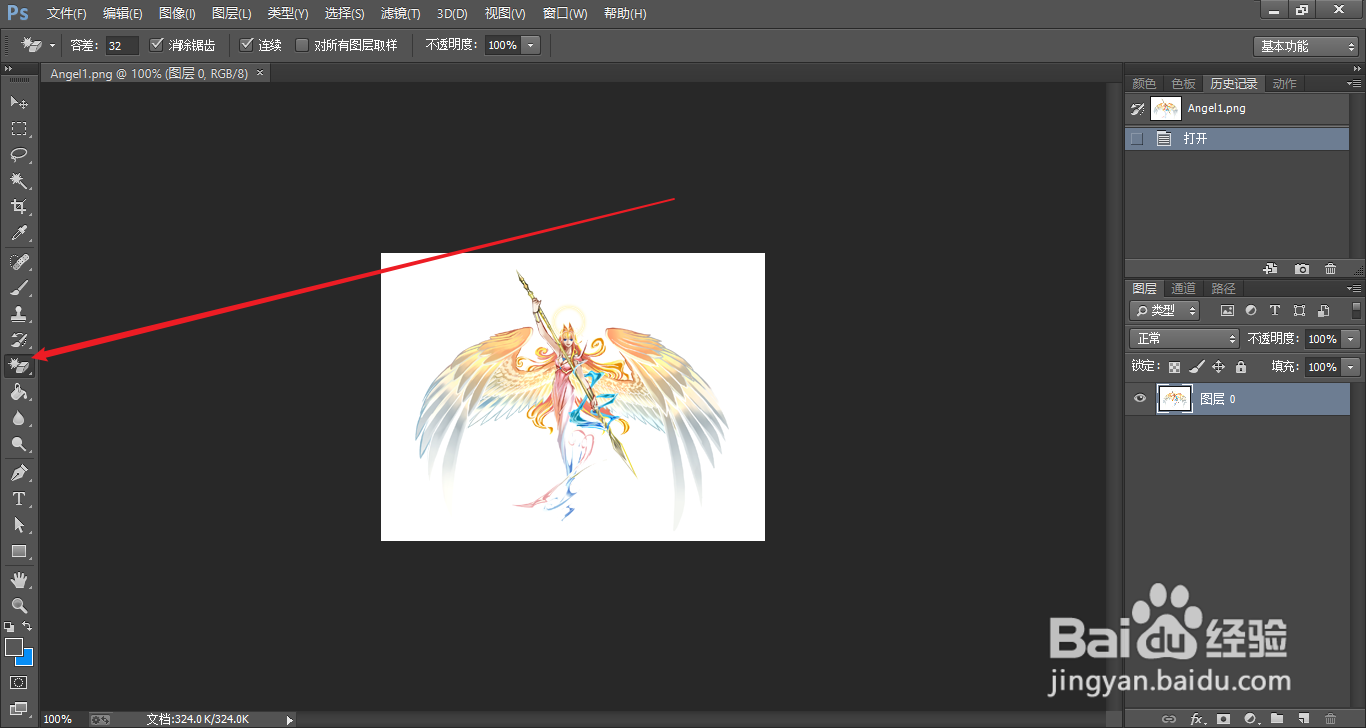Select the Zoom tool
This screenshot has width=1366, height=728.
point(19,606)
